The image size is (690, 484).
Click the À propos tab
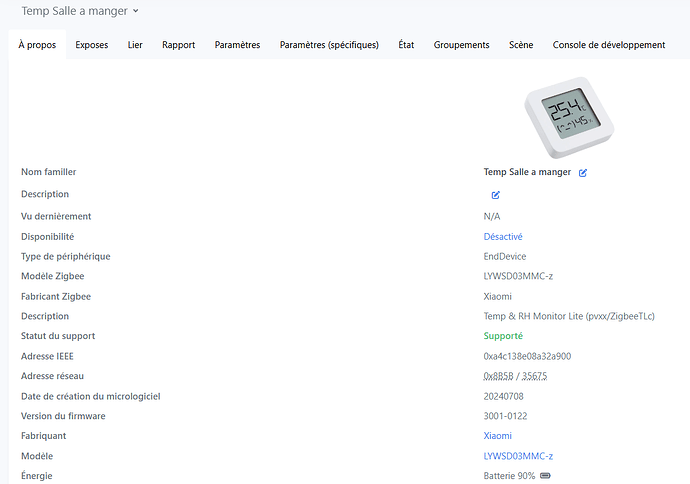[x=37, y=45]
